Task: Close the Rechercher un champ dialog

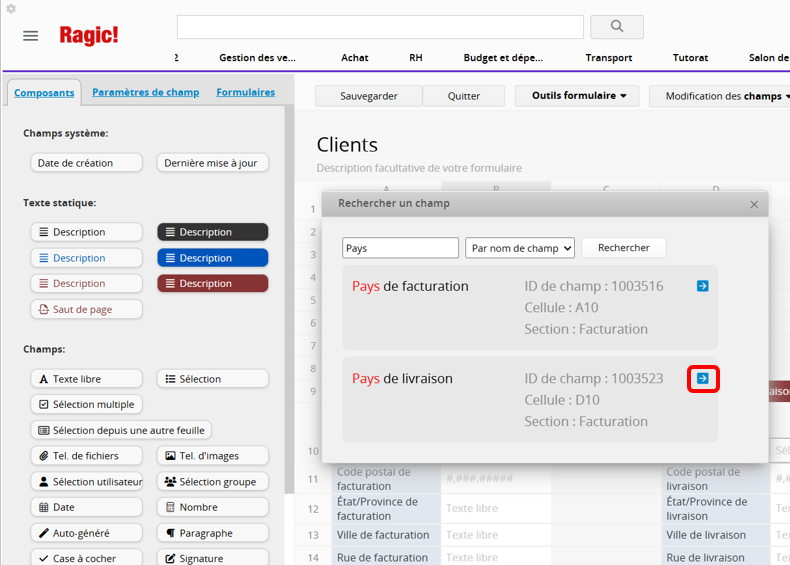Action: coord(754,204)
